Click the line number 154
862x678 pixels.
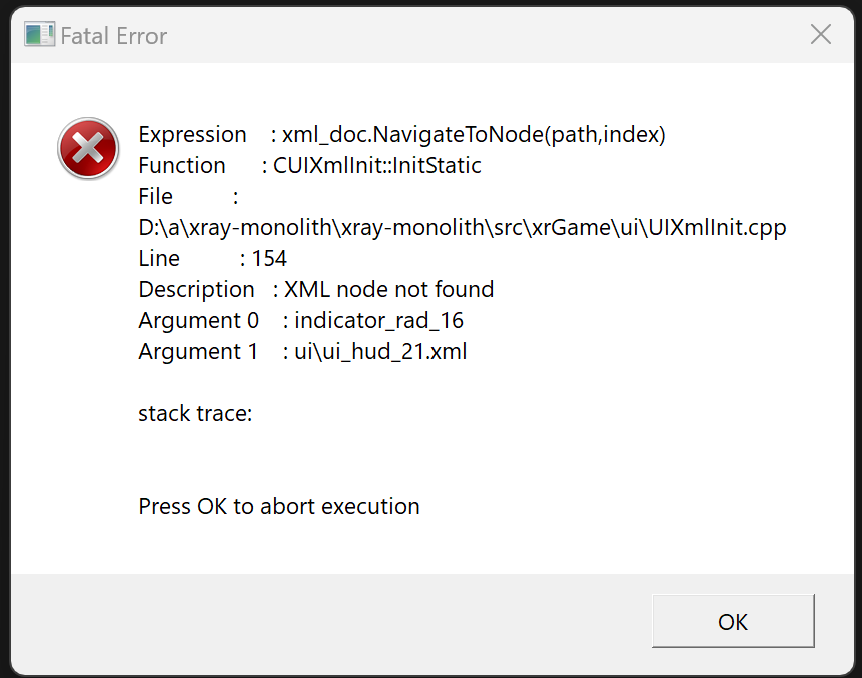[x=269, y=258]
